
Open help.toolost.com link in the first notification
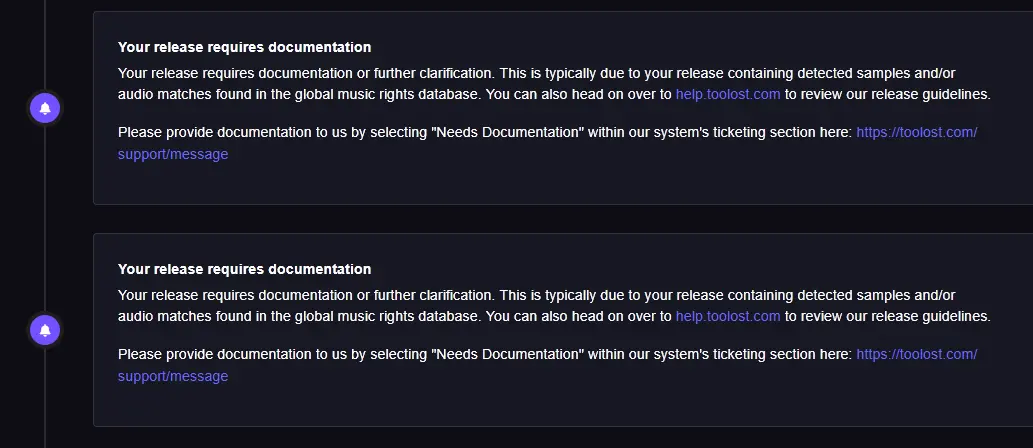point(728,94)
